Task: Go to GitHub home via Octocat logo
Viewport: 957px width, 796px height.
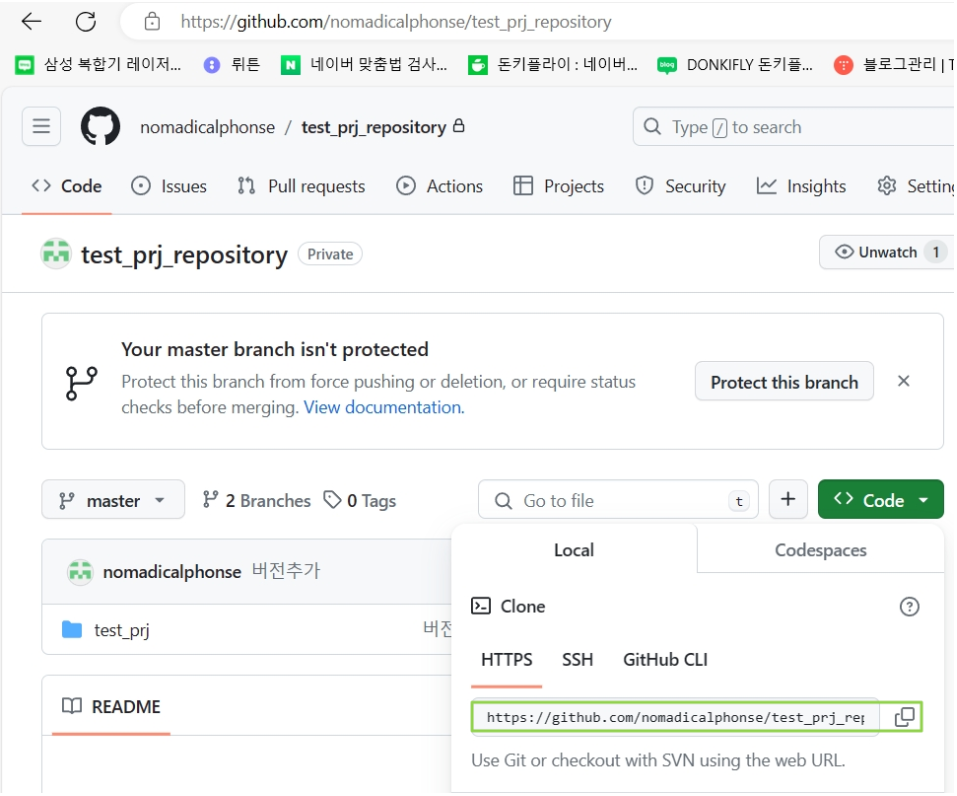Action: tap(100, 126)
